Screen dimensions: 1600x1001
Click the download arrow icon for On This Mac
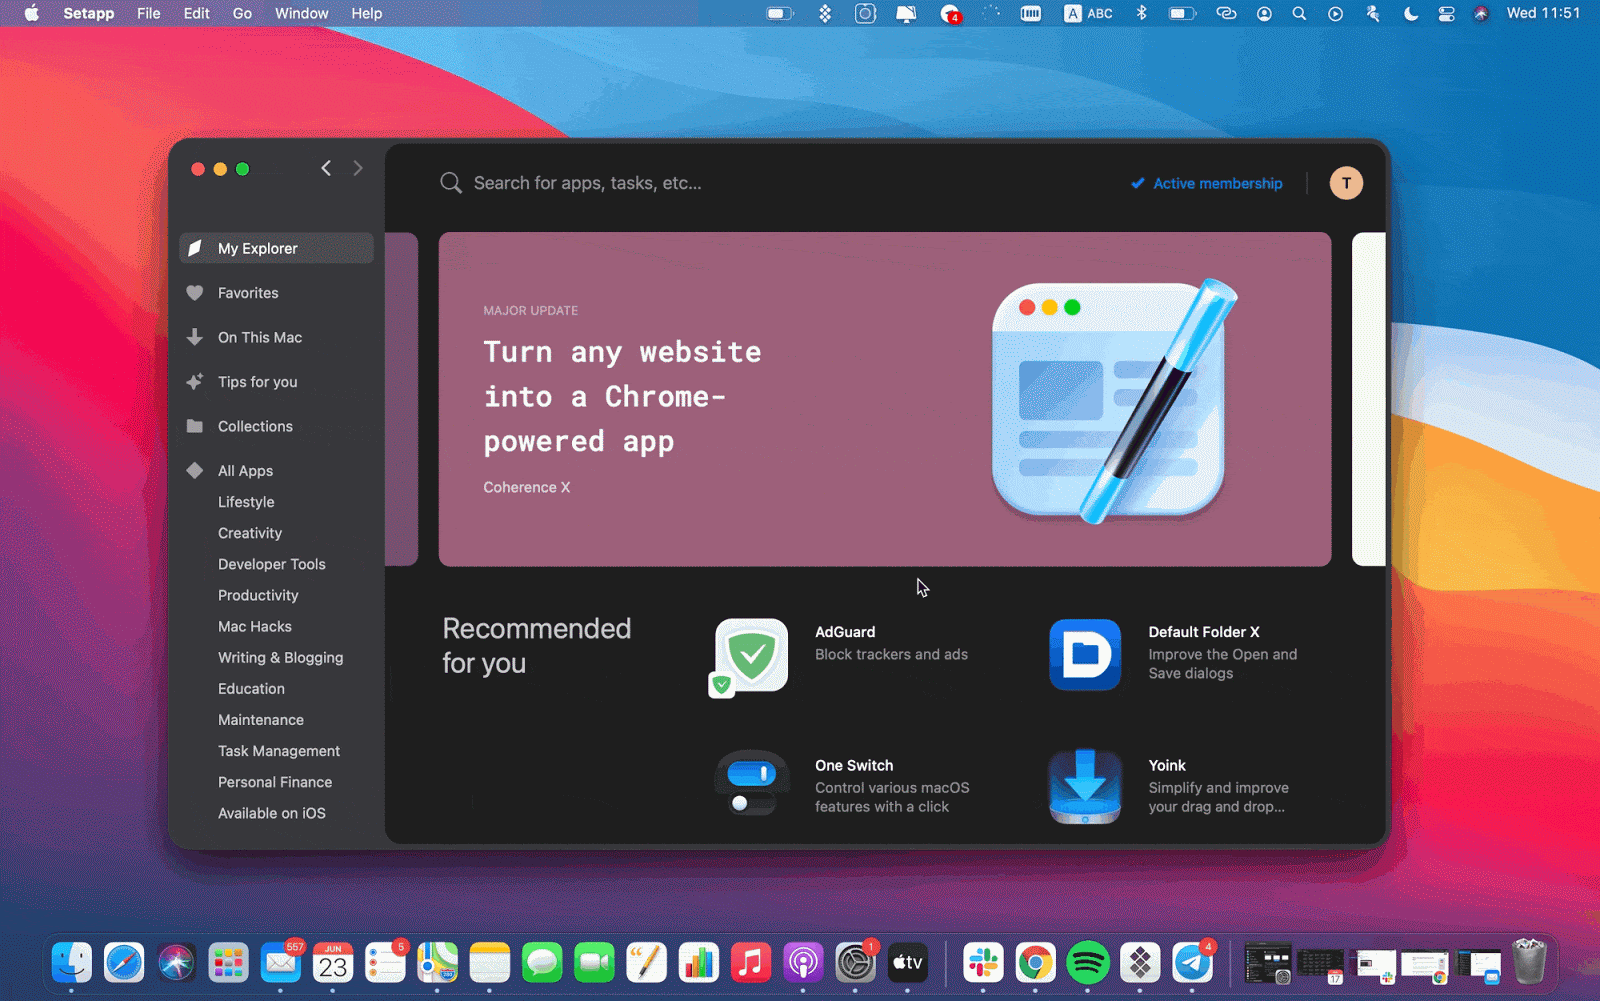[x=195, y=337]
